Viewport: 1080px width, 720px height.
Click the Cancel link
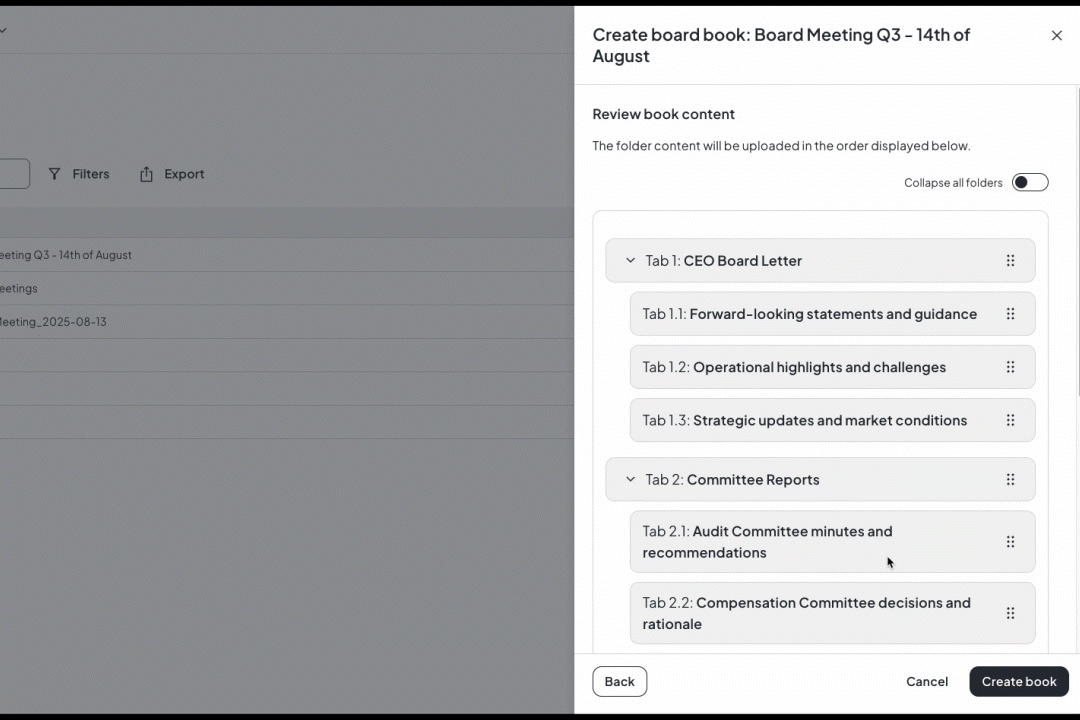pyautogui.click(x=926, y=681)
